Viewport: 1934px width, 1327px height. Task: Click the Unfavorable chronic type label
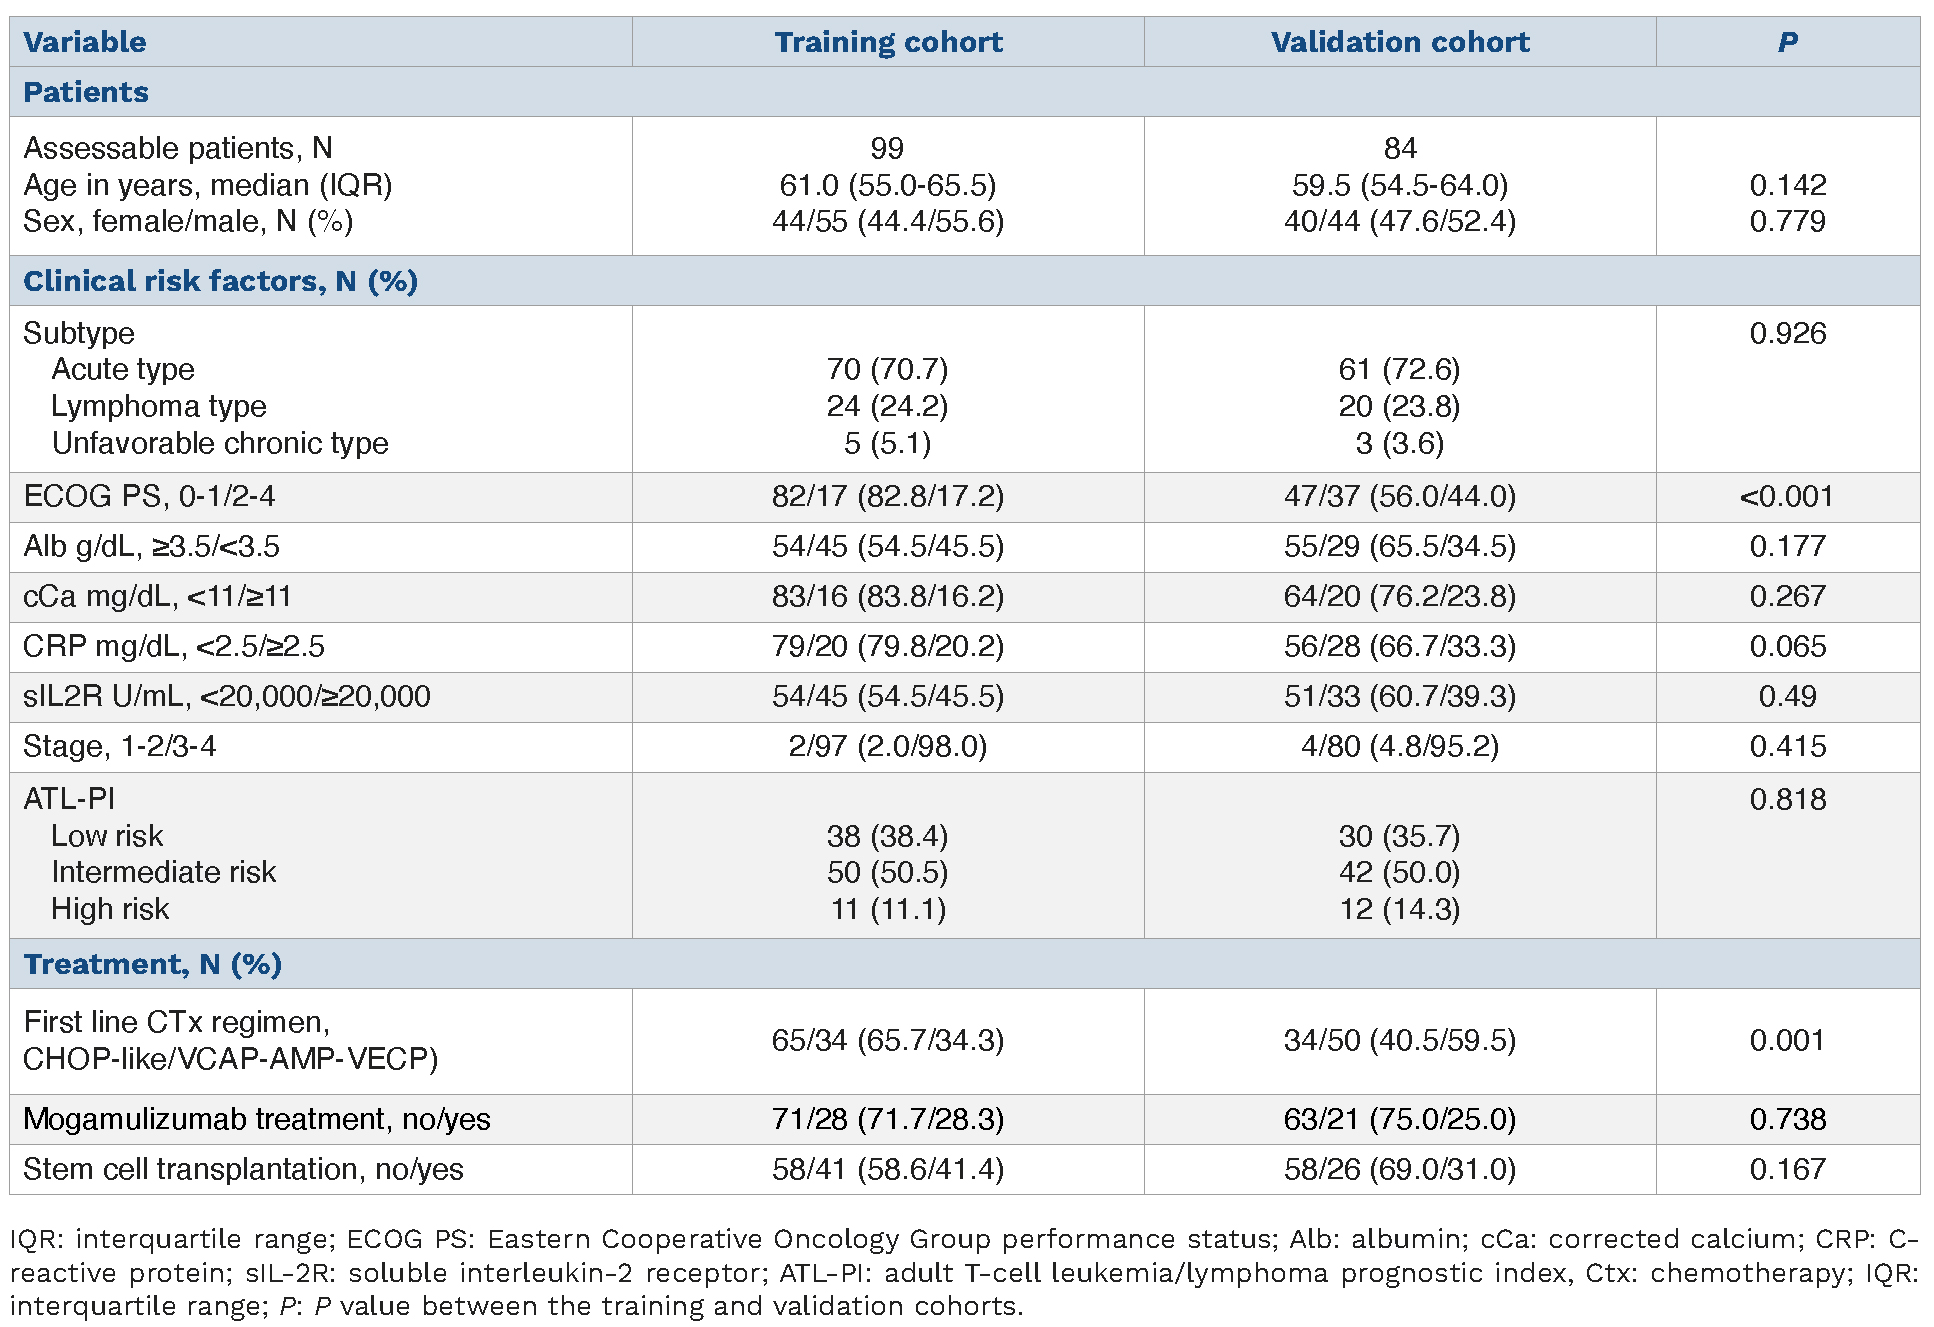pos(220,443)
